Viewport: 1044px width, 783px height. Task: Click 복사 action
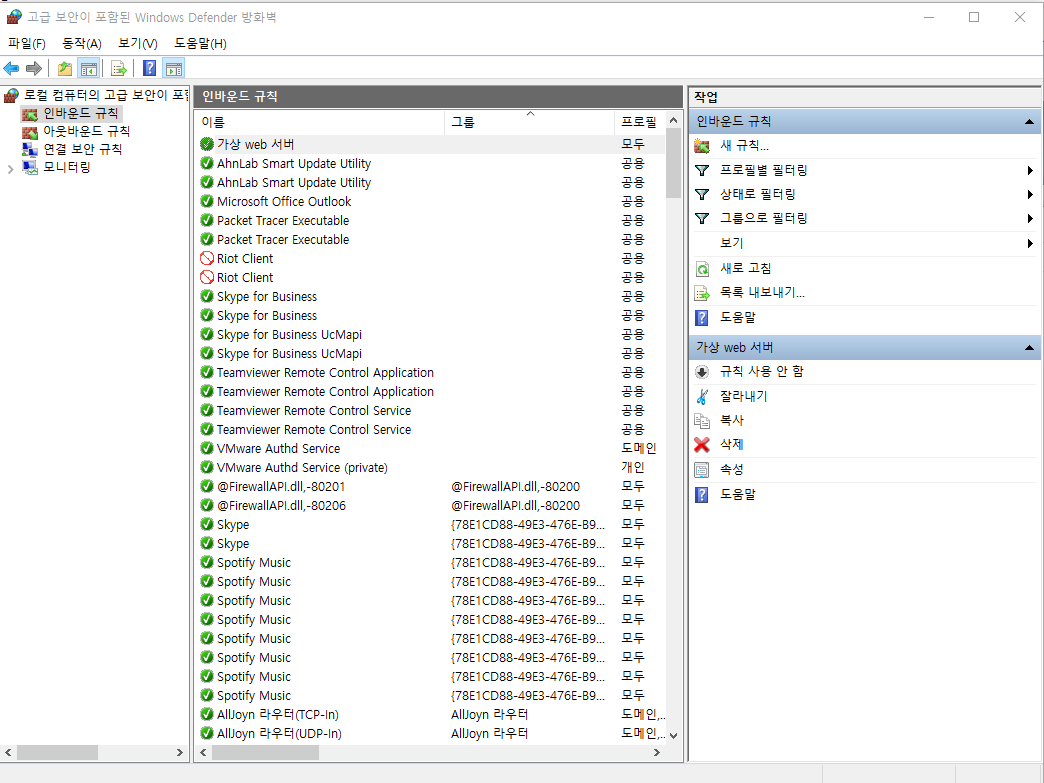[x=732, y=420]
